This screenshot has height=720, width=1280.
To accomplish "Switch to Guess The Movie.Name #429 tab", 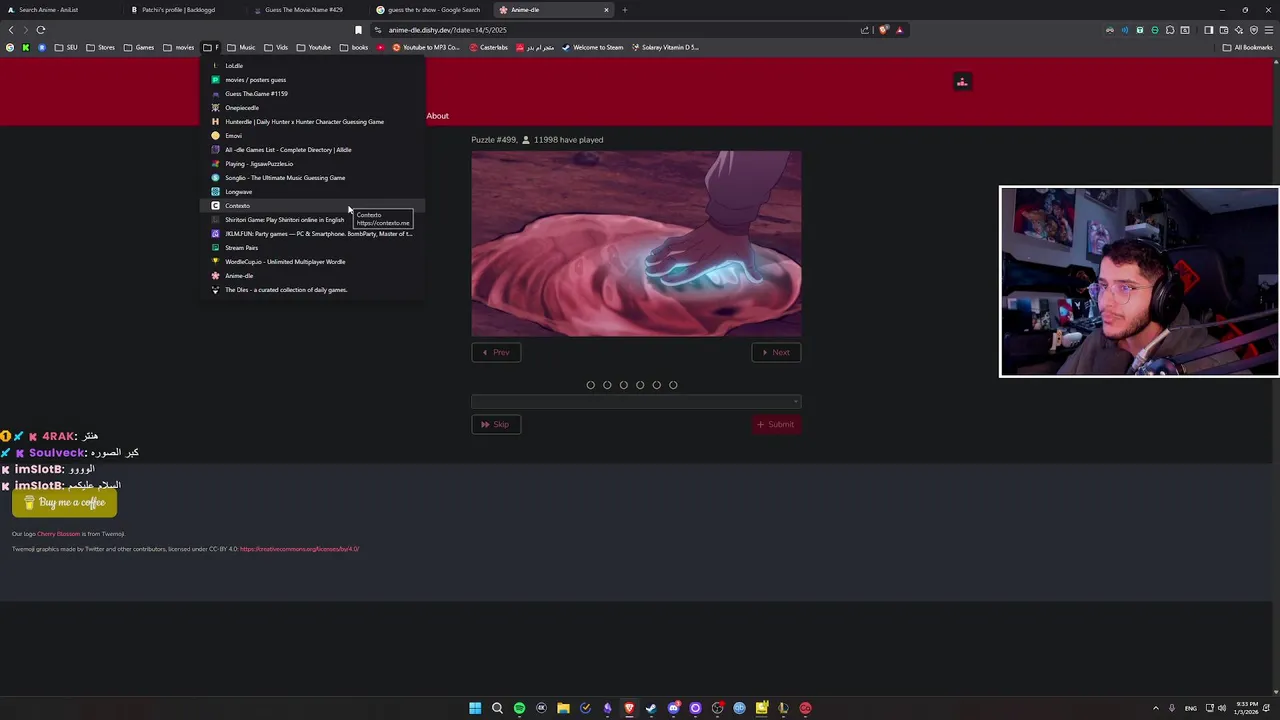I will (x=305, y=10).
